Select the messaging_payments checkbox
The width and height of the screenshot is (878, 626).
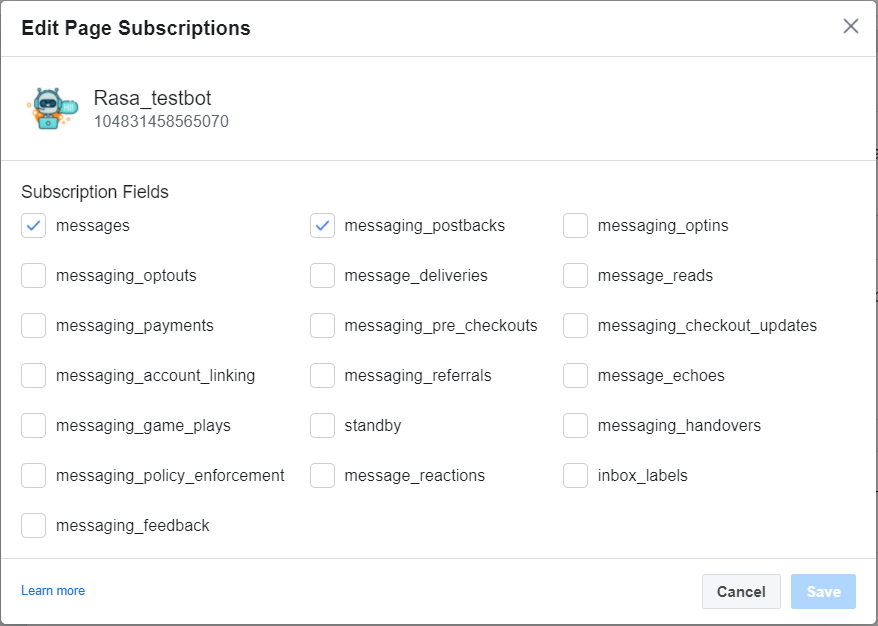click(x=34, y=326)
